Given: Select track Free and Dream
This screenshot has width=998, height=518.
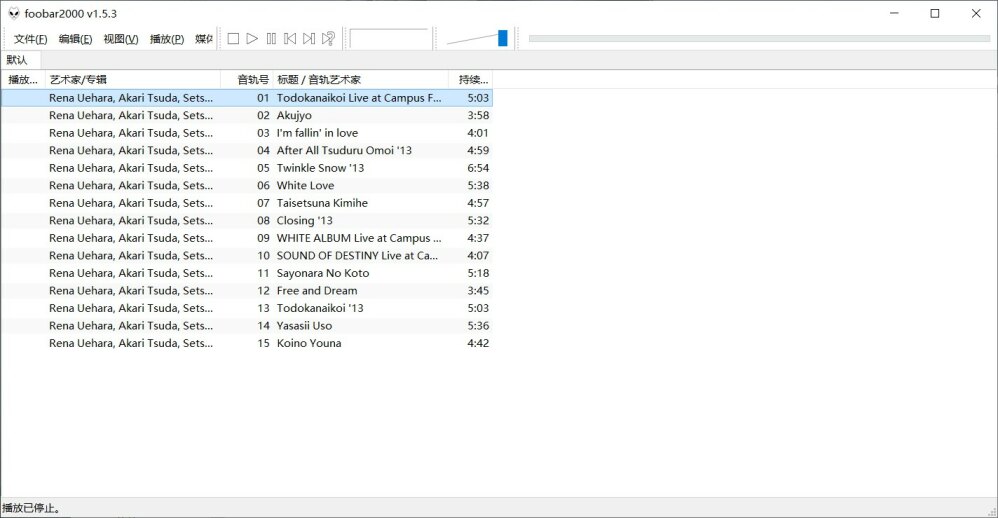Looking at the screenshot, I should coord(246,290).
